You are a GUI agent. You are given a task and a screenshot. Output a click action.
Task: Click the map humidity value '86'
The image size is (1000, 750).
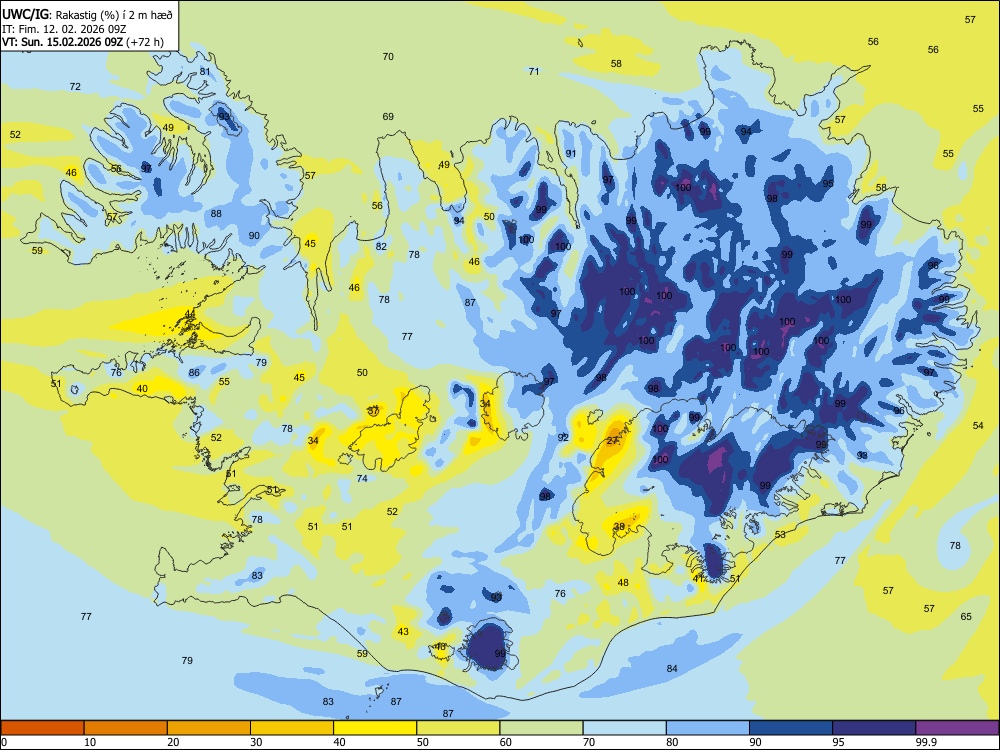click(x=194, y=373)
